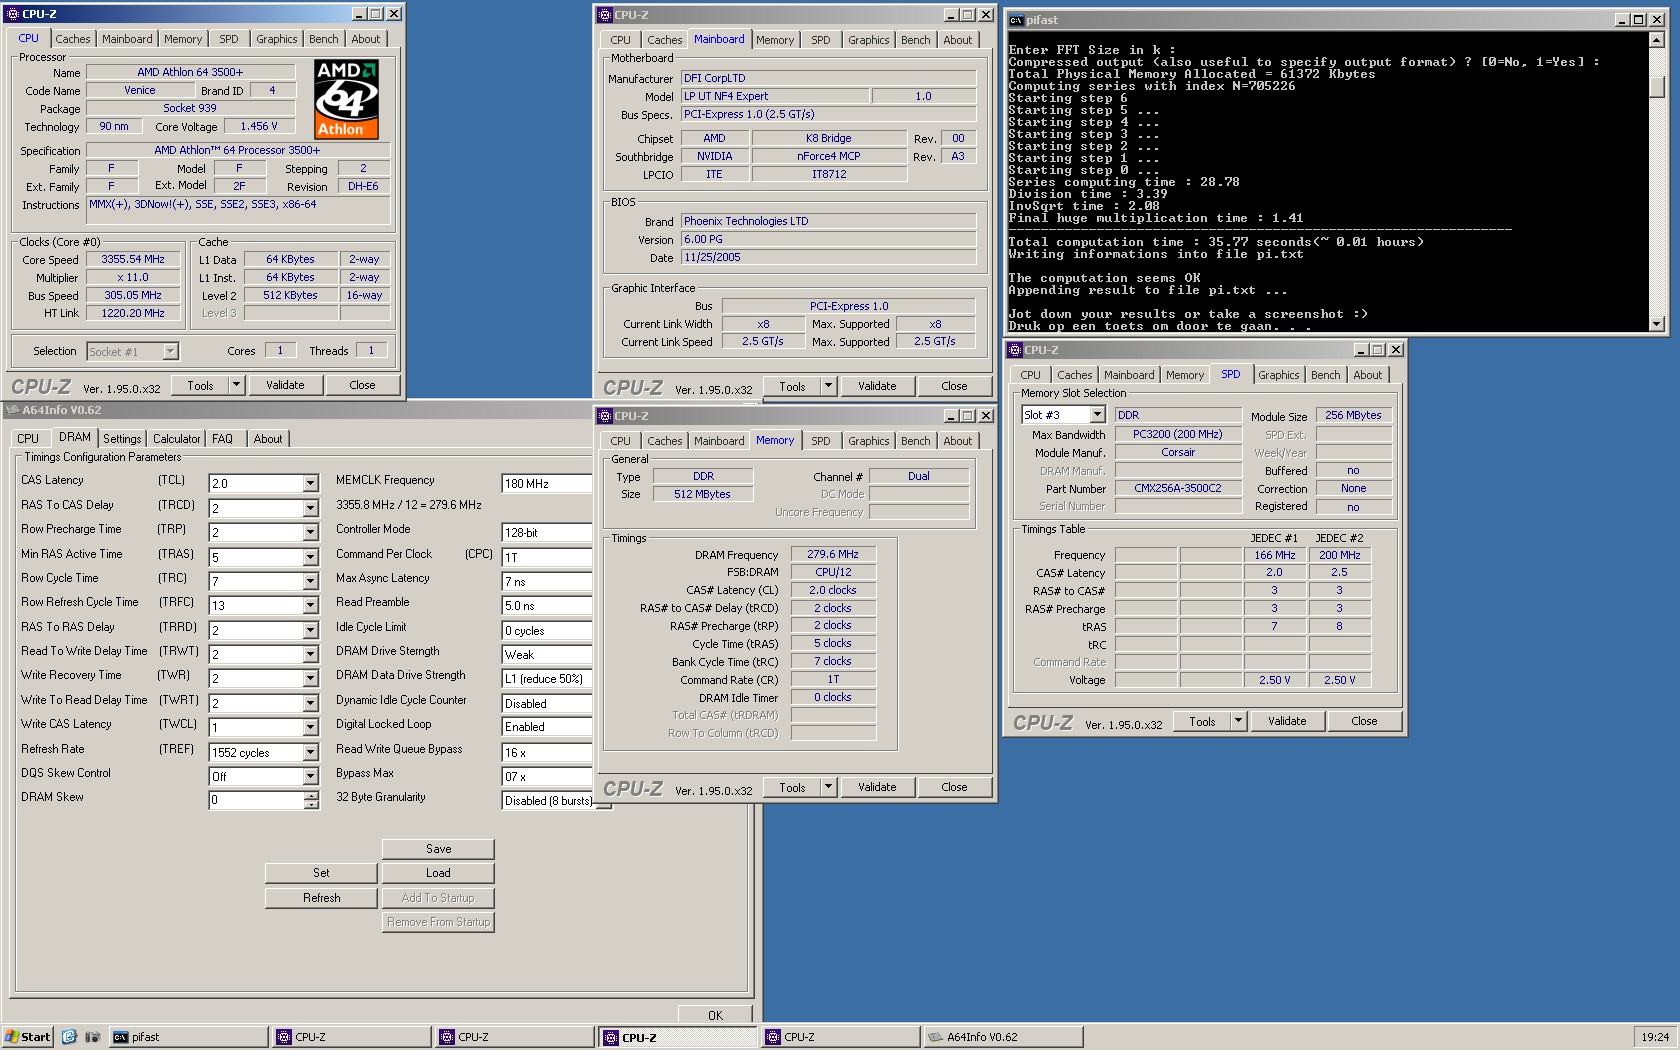
Task: Switch to Caches tab in CPU window
Action: pos(72,39)
